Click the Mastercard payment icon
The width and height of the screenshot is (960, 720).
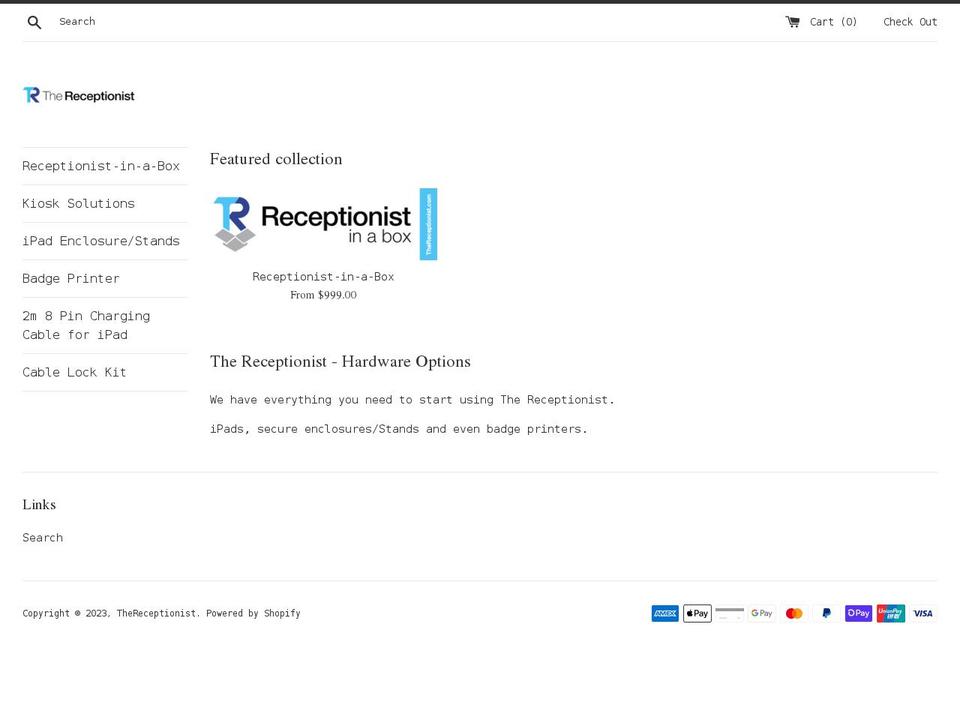pos(794,613)
